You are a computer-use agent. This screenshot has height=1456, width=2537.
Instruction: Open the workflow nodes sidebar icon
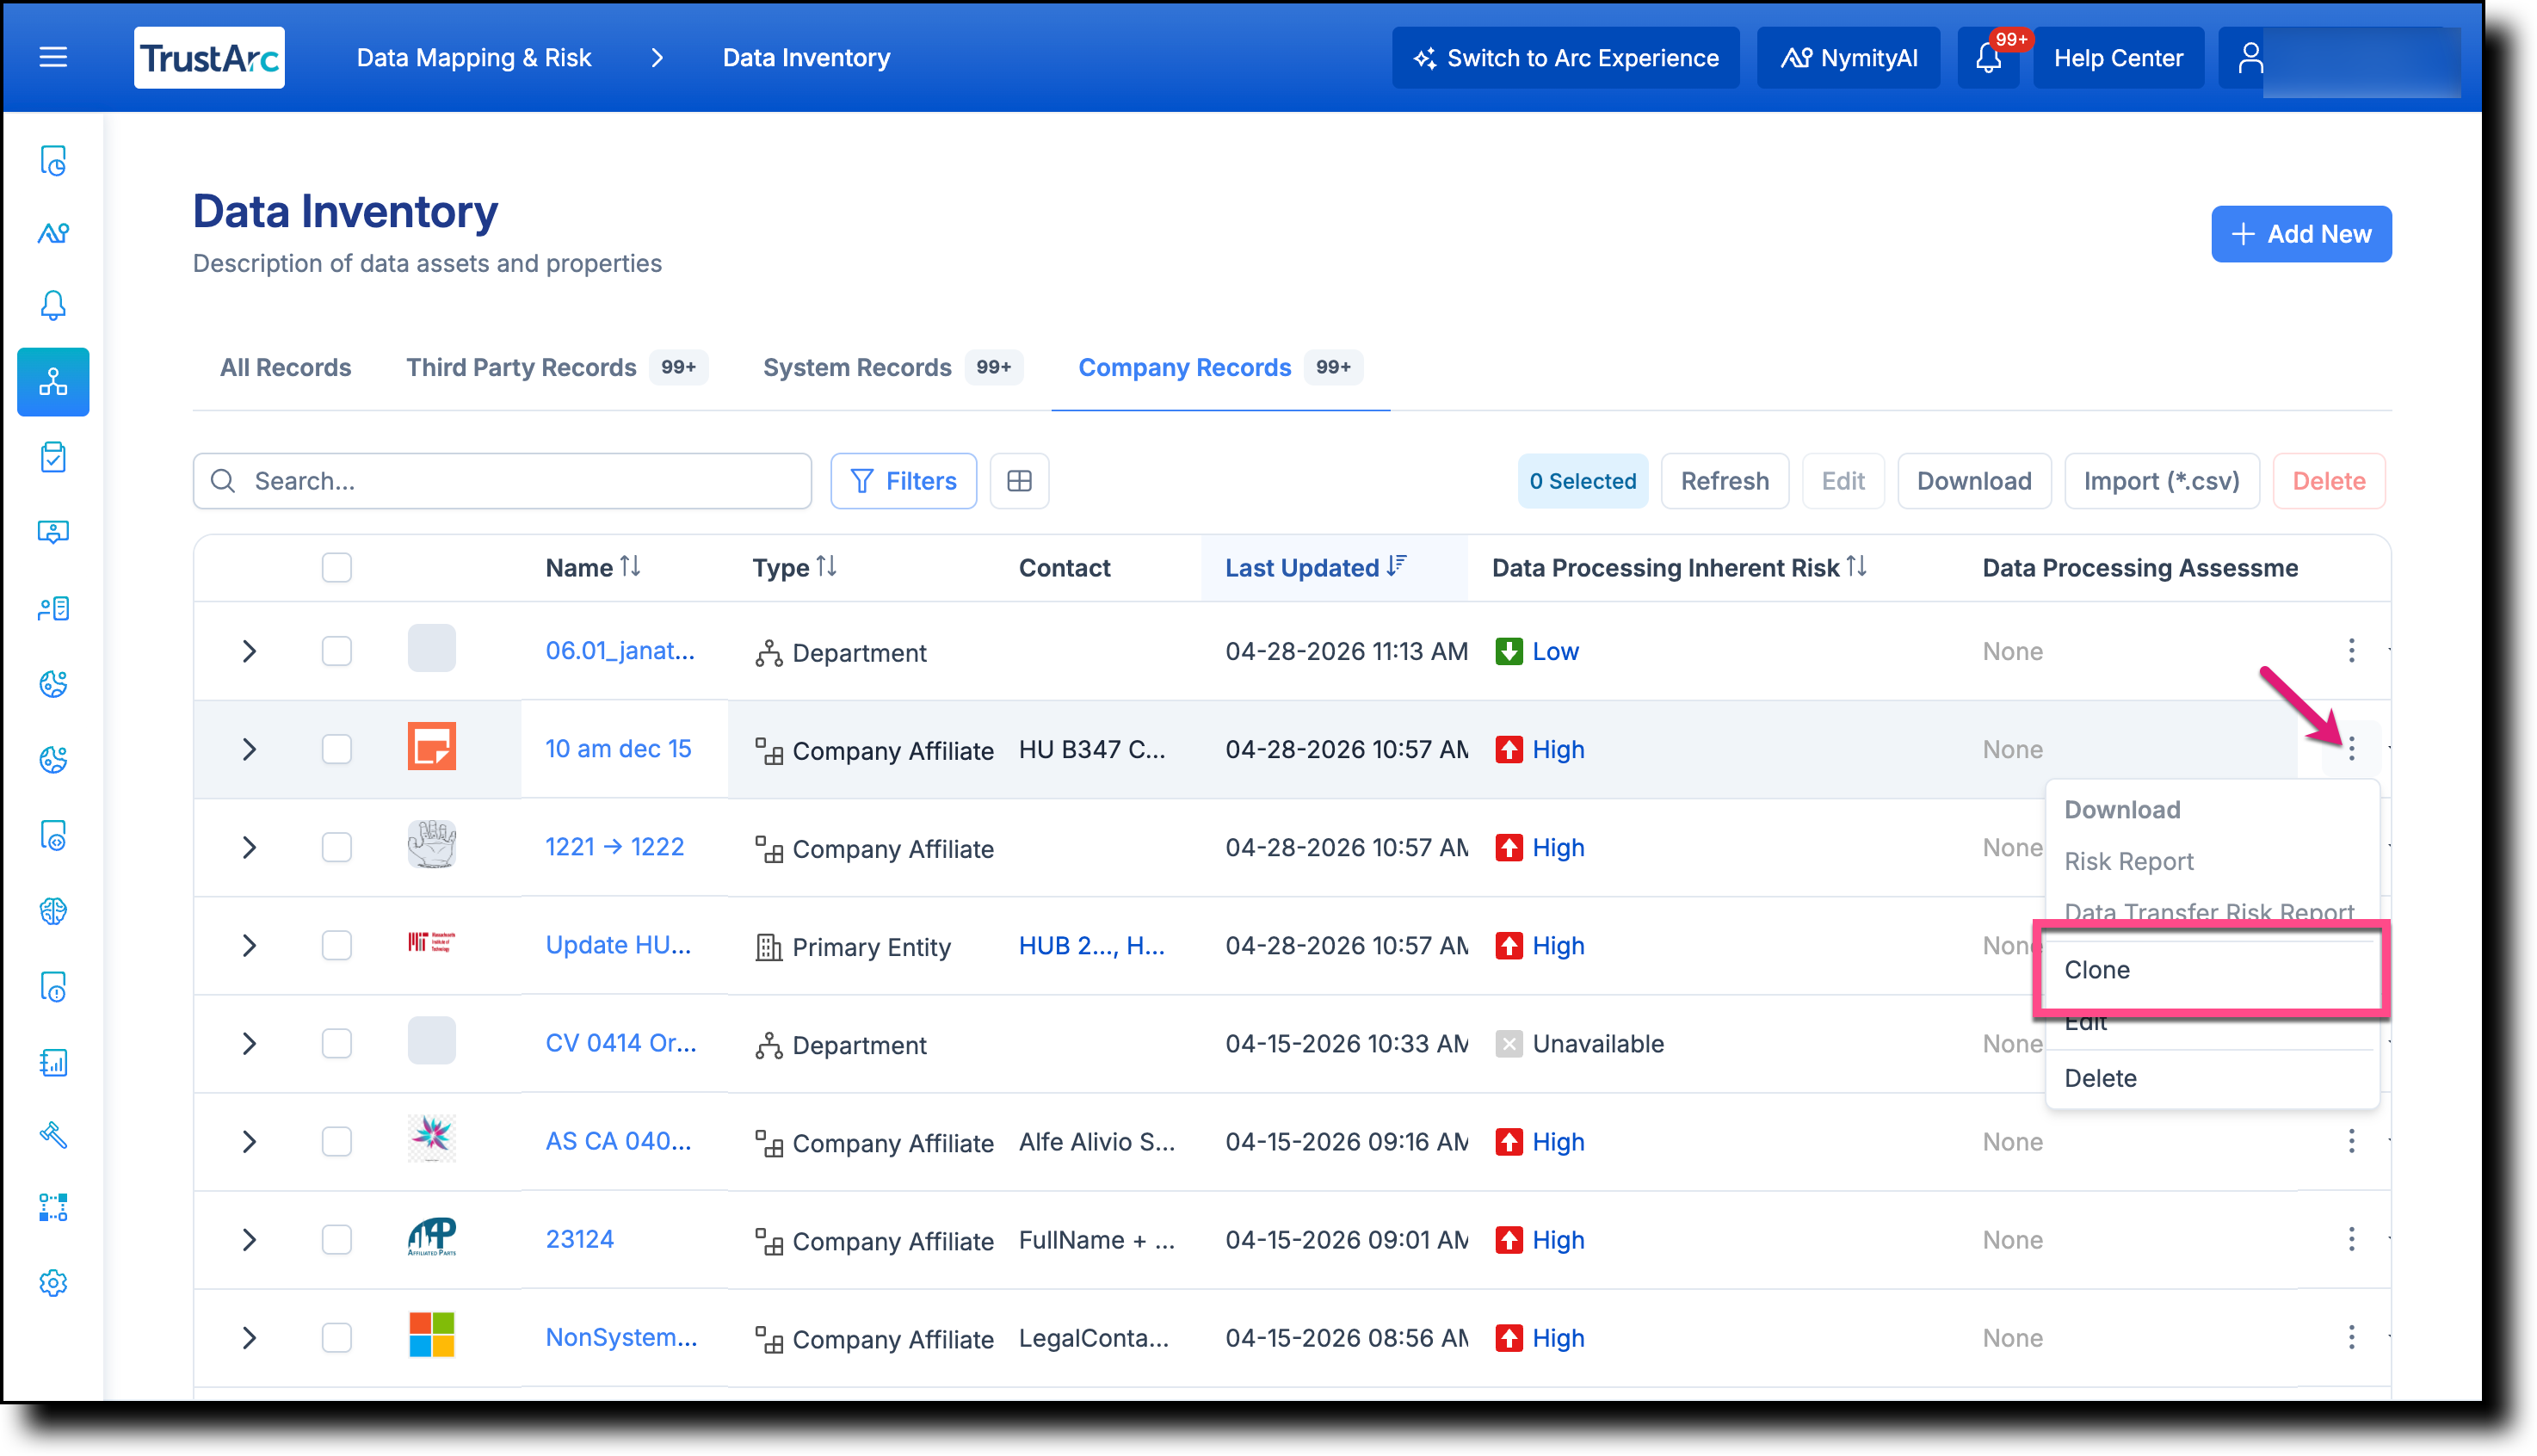[x=53, y=1208]
